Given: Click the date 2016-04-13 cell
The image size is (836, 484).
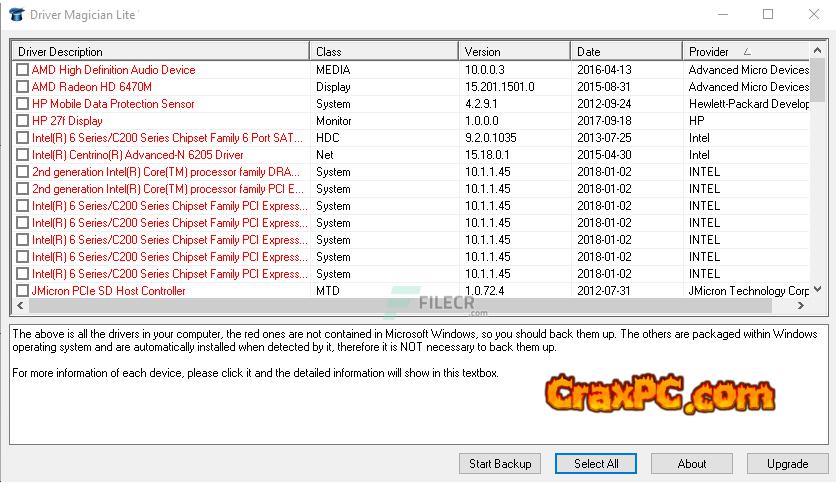Looking at the screenshot, I should pyautogui.click(x=604, y=70).
